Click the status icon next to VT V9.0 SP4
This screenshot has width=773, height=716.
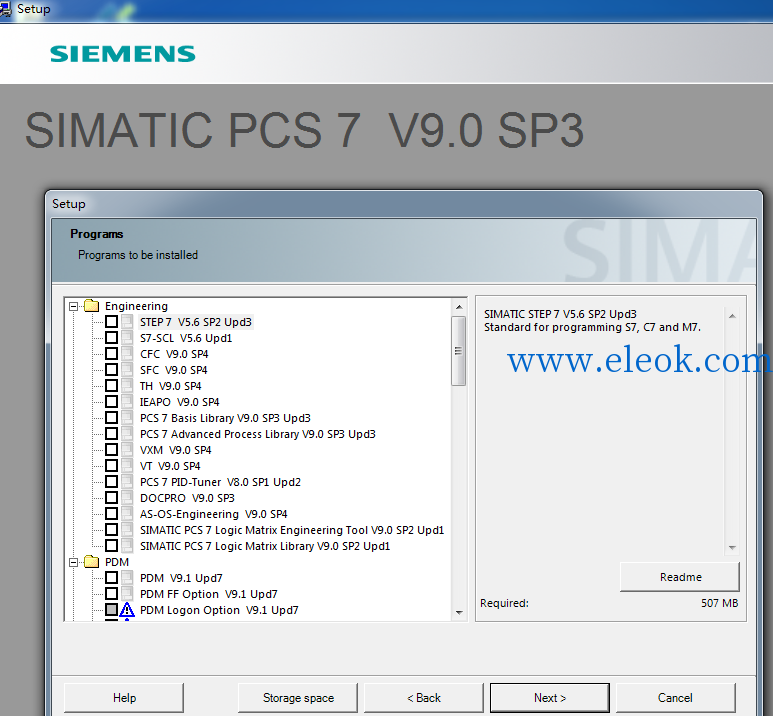[x=127, y=465]
